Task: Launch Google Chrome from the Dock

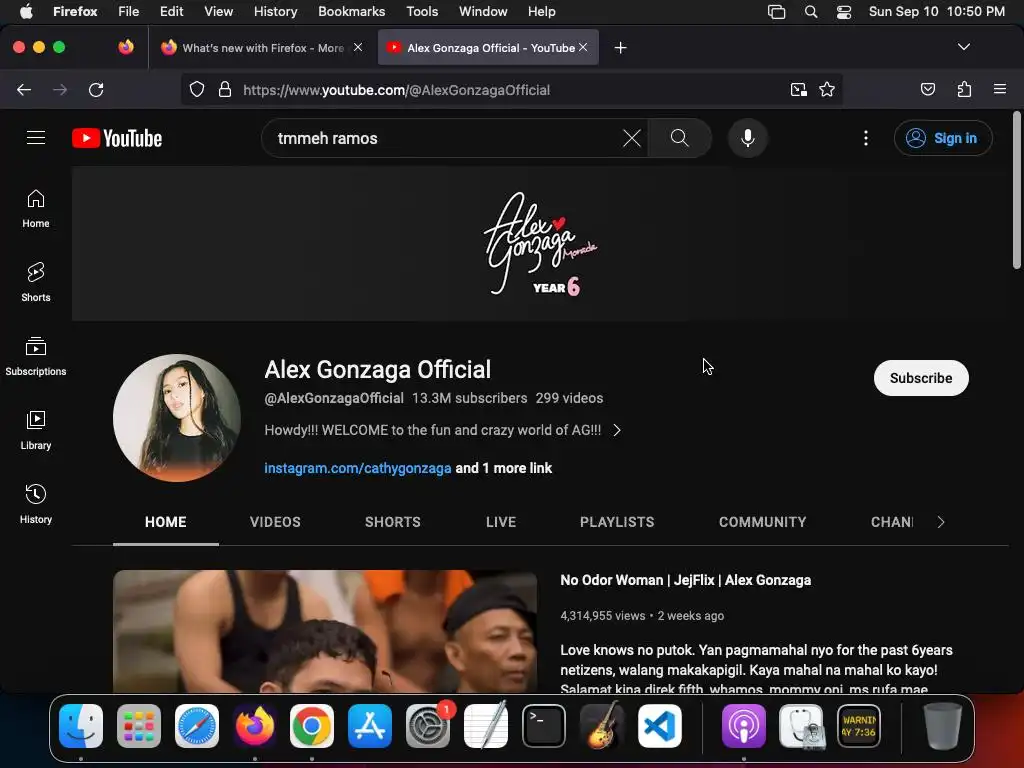Action: 312,726
